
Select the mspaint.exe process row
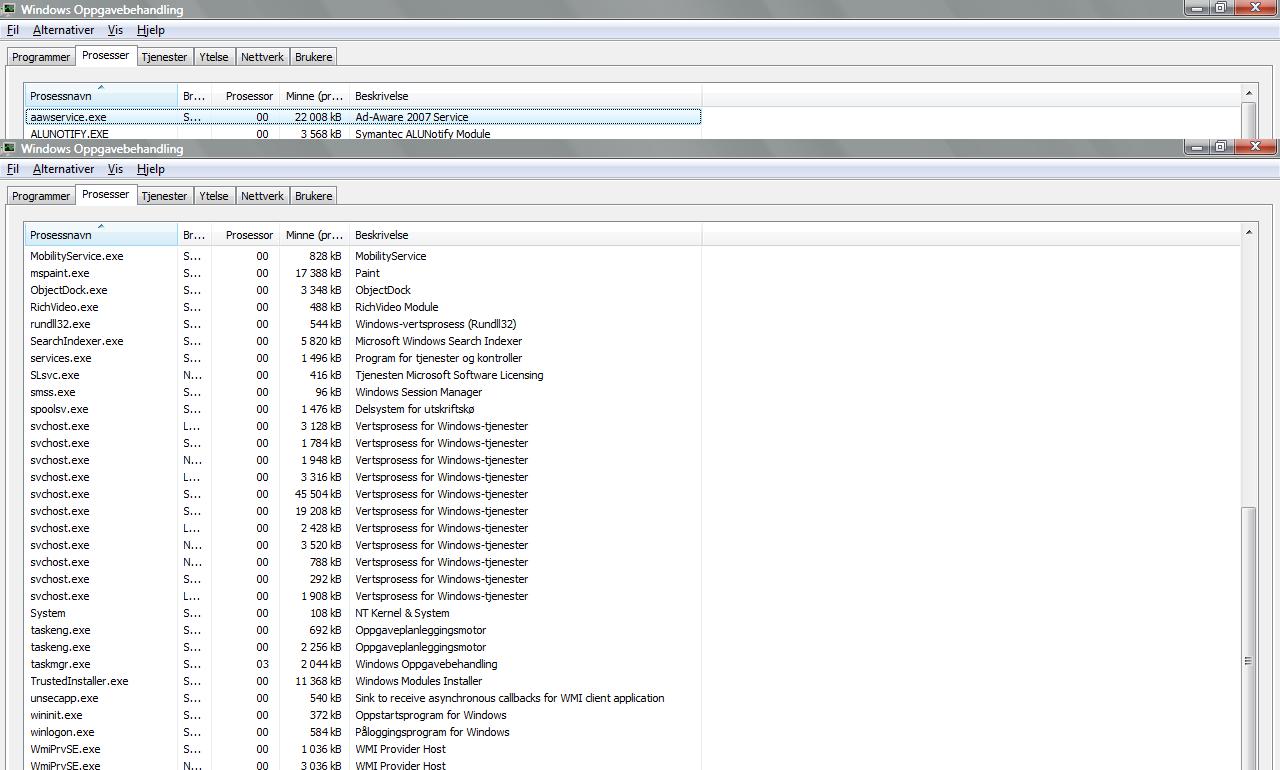(x=363, y=273)
